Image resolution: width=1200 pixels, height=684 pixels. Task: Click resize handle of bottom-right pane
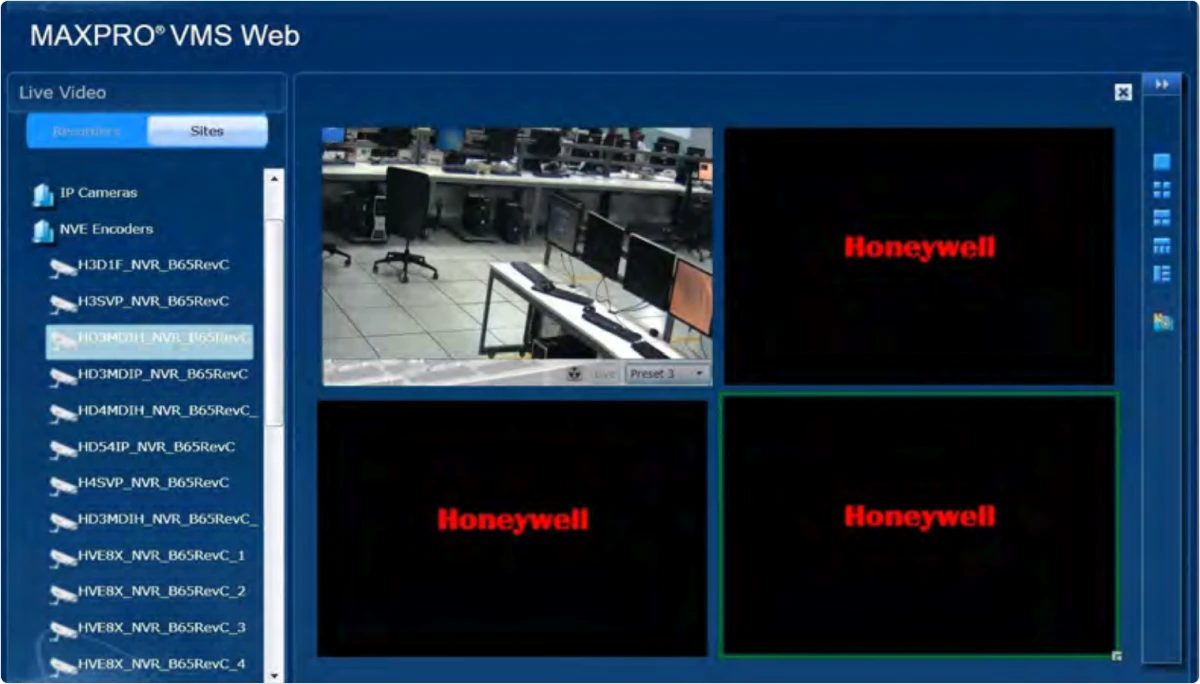pos(1117,656)
